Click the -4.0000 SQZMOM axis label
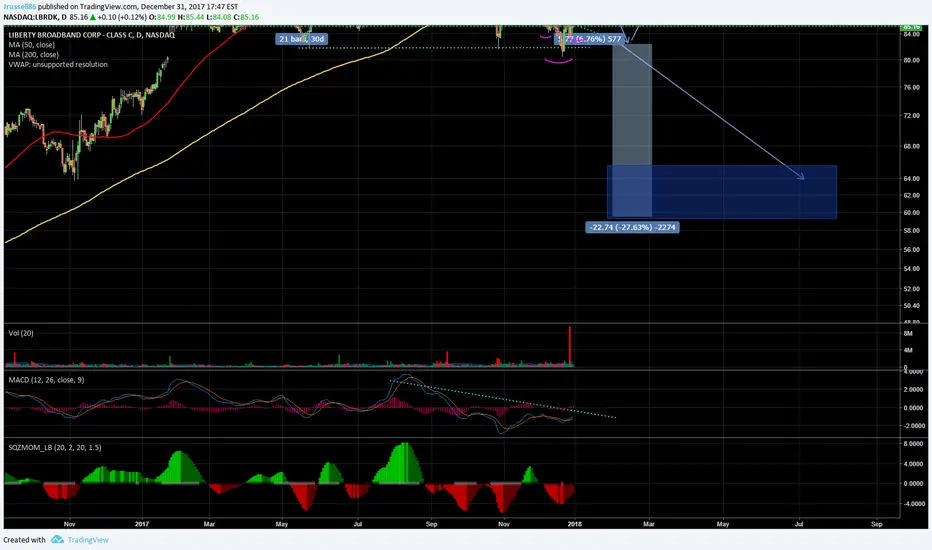Image resolution: width=932 pixels, height=550 pixels. point(912,504)
